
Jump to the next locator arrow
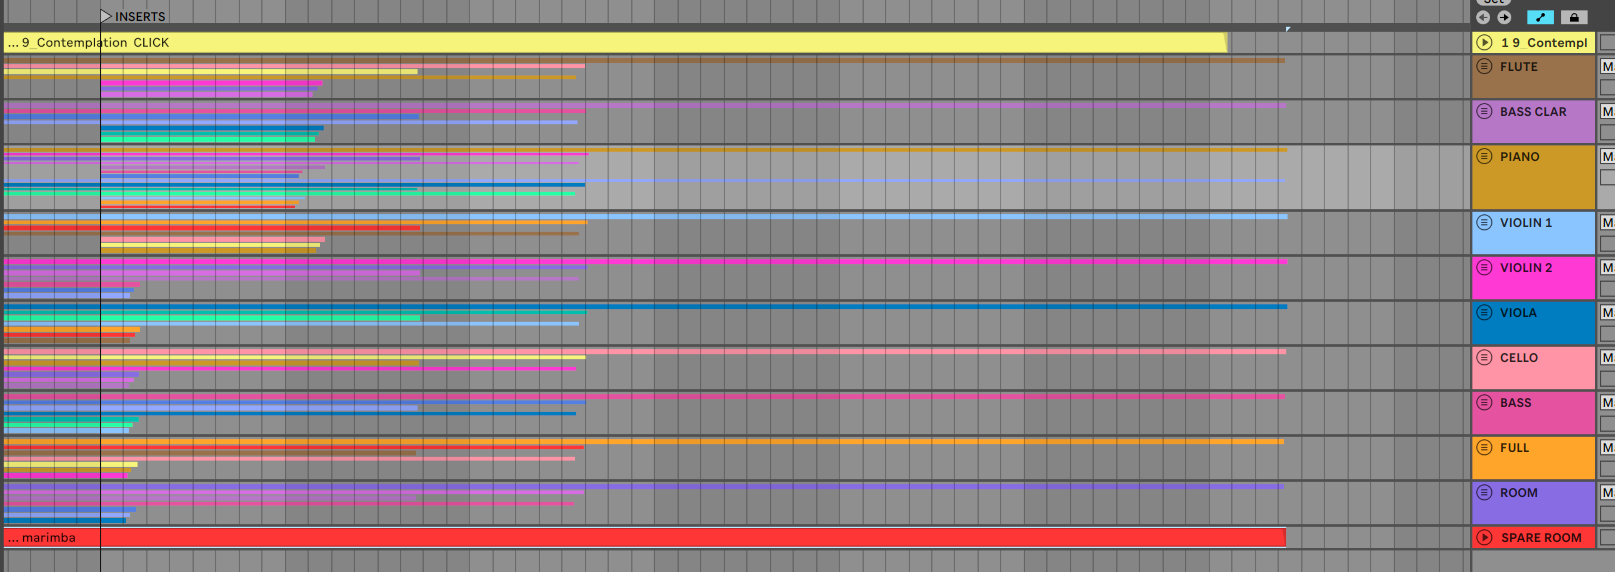1504,17
